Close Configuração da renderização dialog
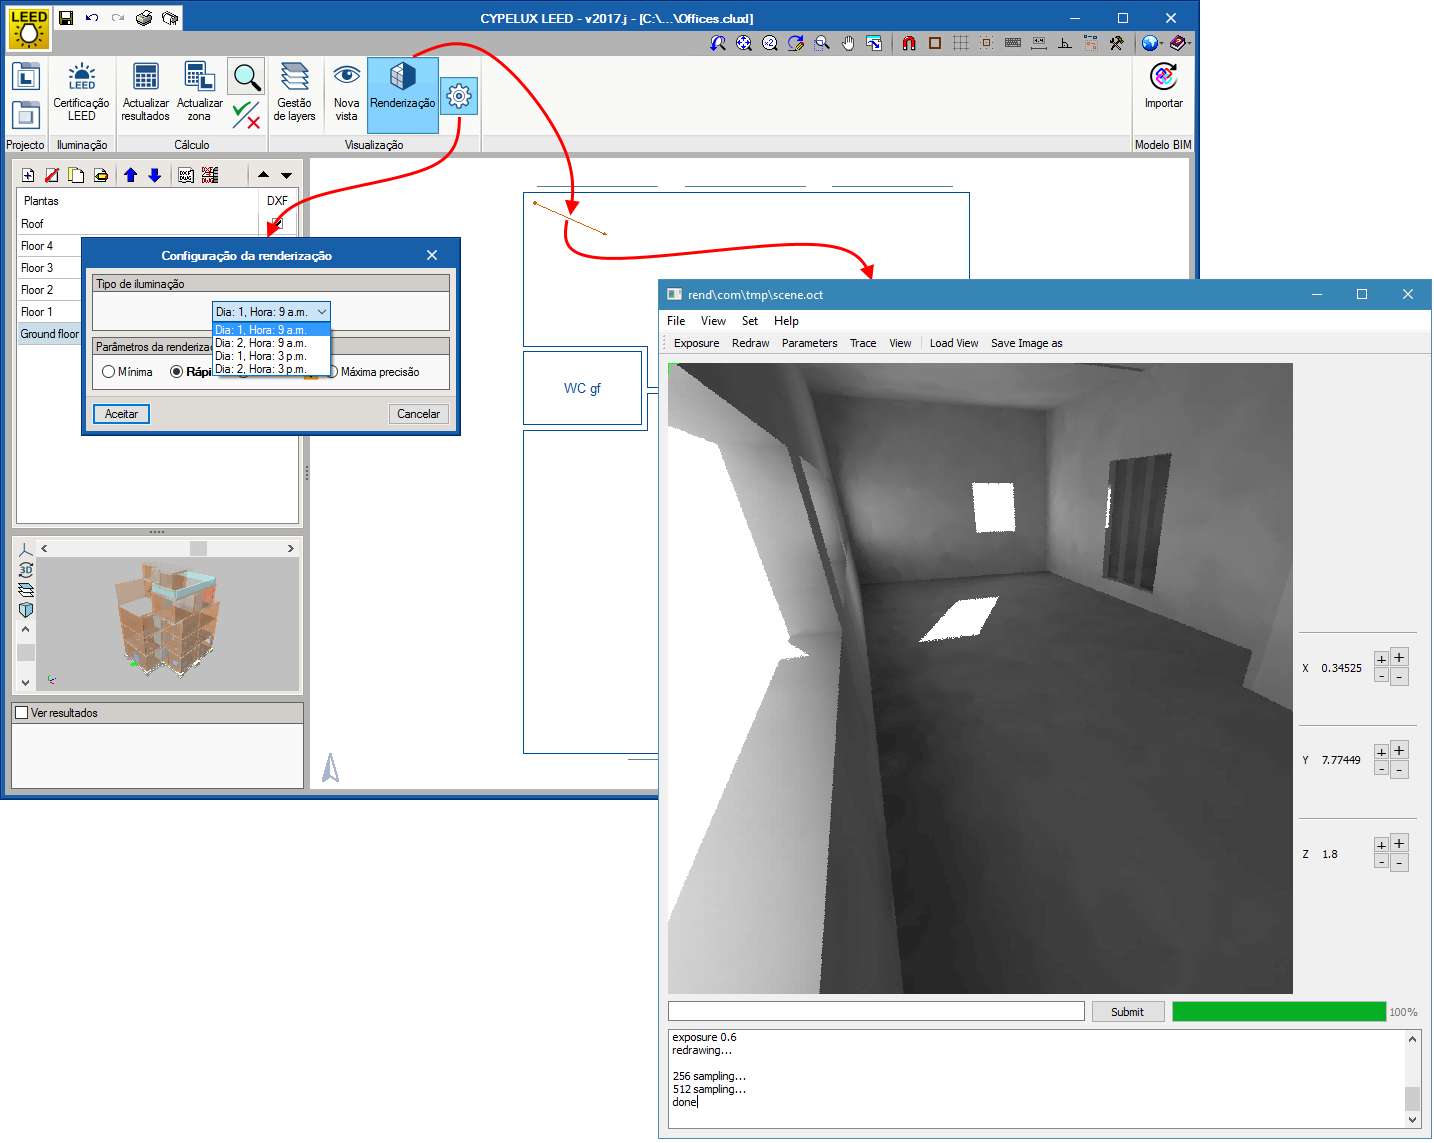The height and width of the screenshot is (1143, 1434). [x=432, y=255]
